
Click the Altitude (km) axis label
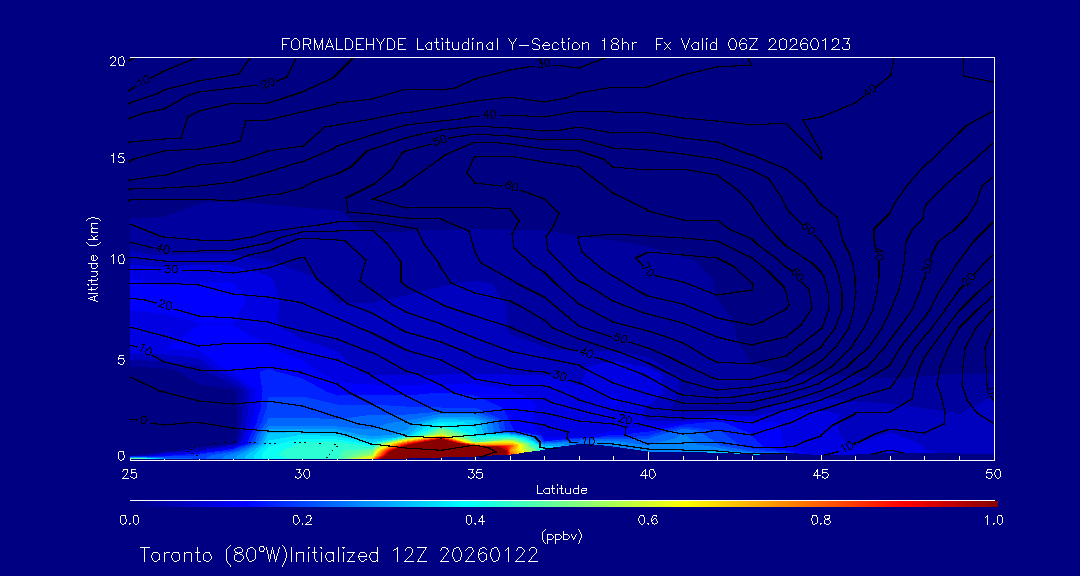(x=93, y=258)
